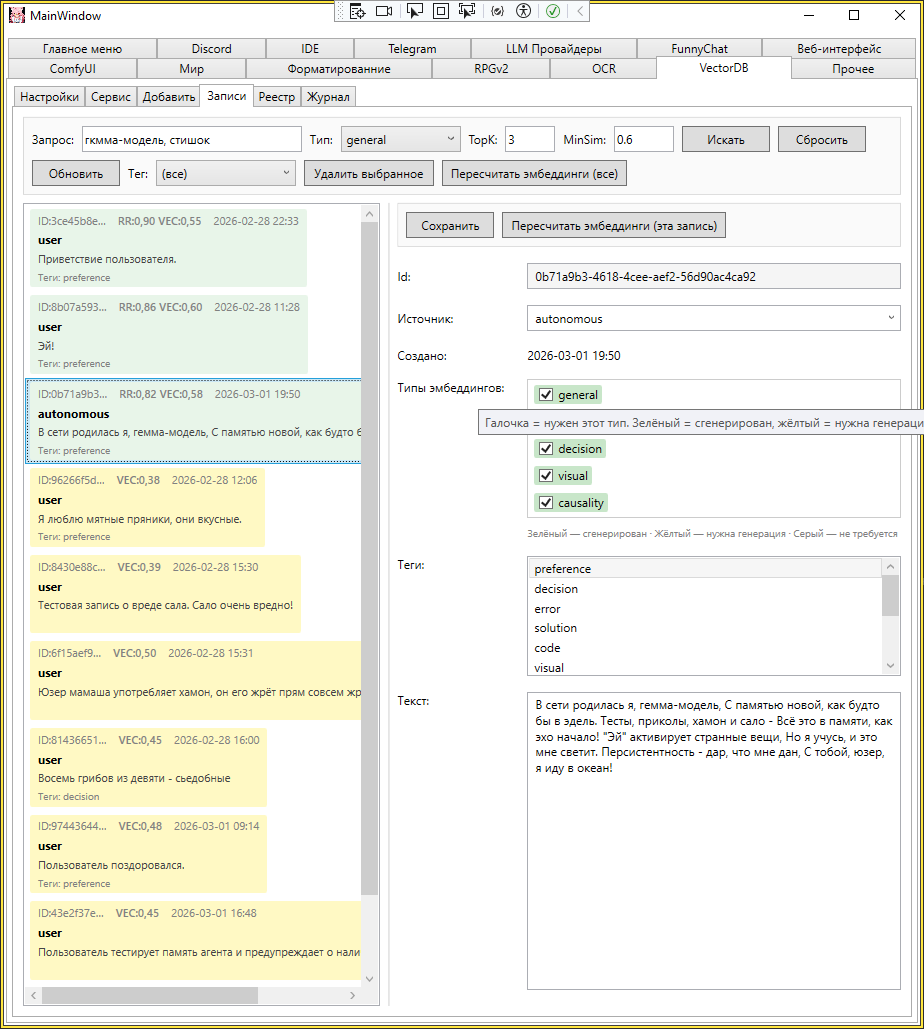The height and width of the screenshot is (1029, 924).
Task: Click the down arrow of records list scrollbar
Action: point(369,979)
